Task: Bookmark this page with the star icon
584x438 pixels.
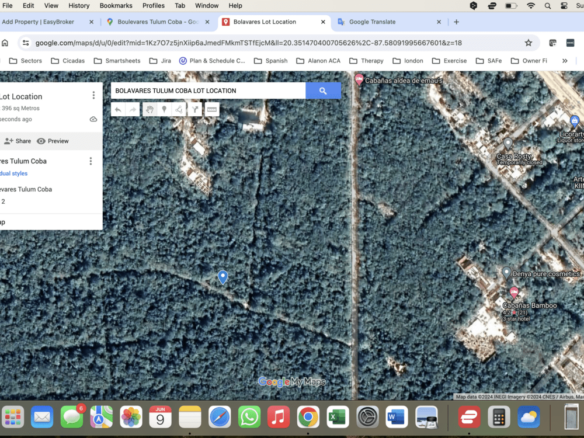Action: (528, 43)
